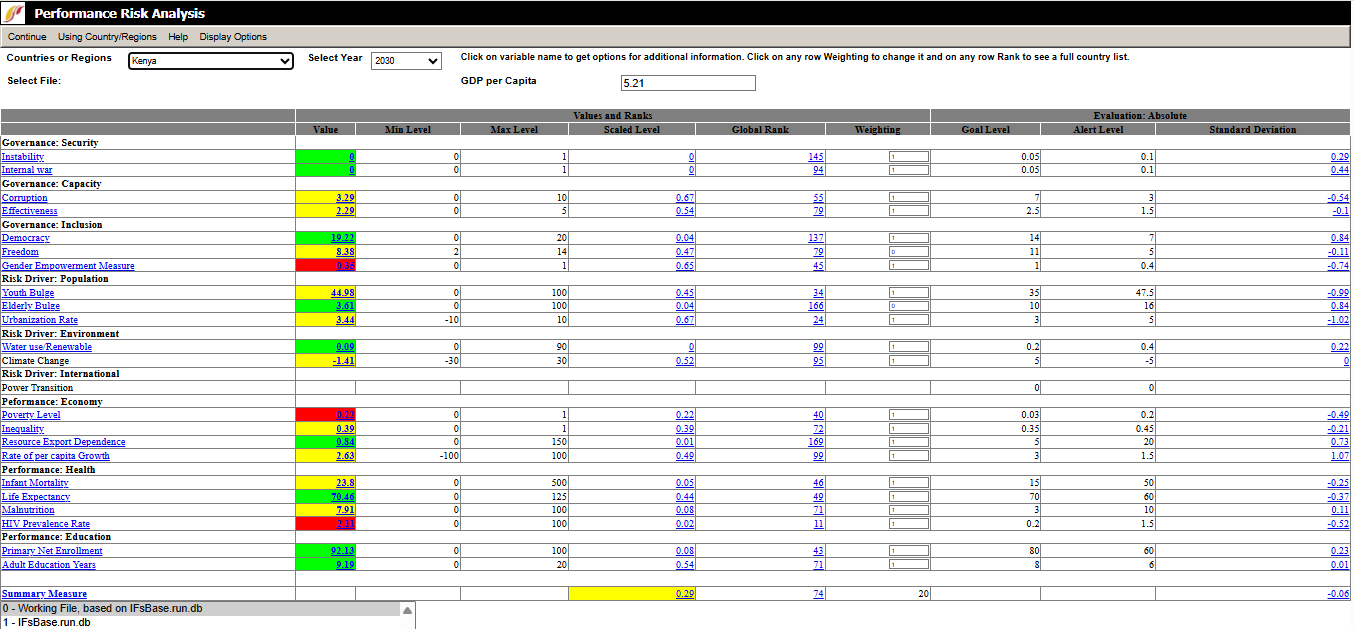Open the Display Options menu

tap(233, 37)
